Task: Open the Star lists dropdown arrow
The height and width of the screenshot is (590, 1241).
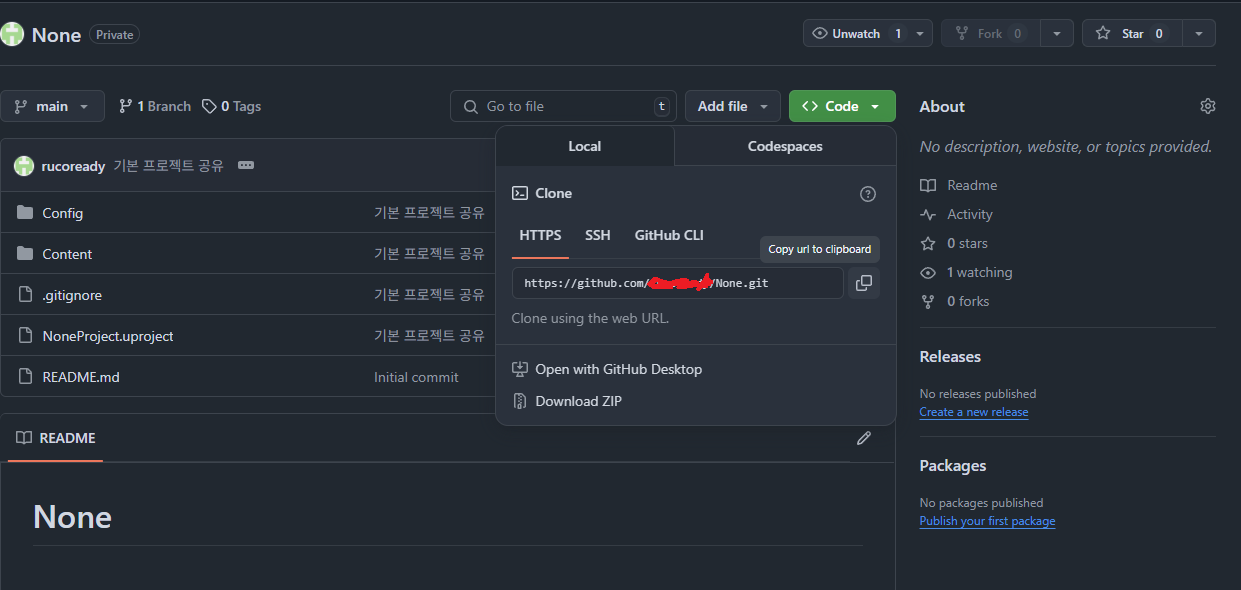Action: click(1199, 33)
